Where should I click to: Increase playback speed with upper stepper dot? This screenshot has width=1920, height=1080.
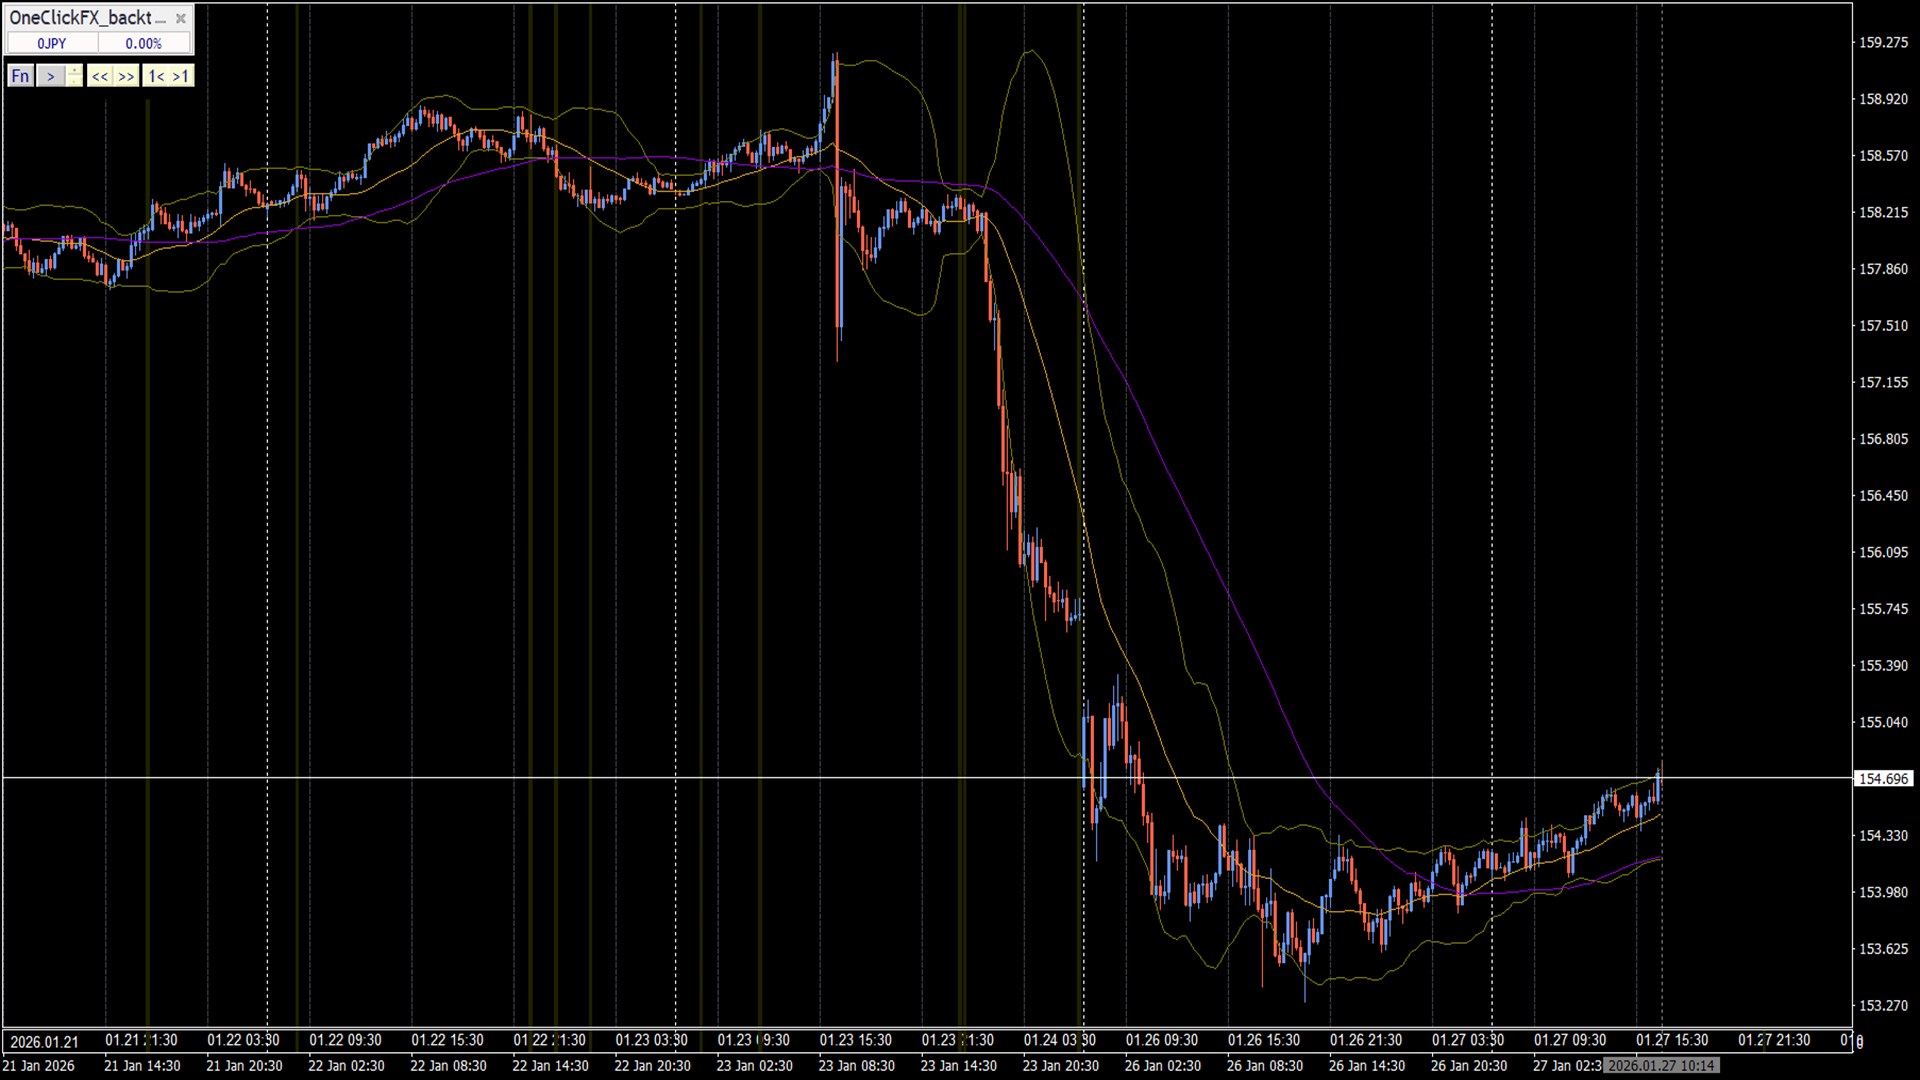pyautogui.click(x=74, y=70)
